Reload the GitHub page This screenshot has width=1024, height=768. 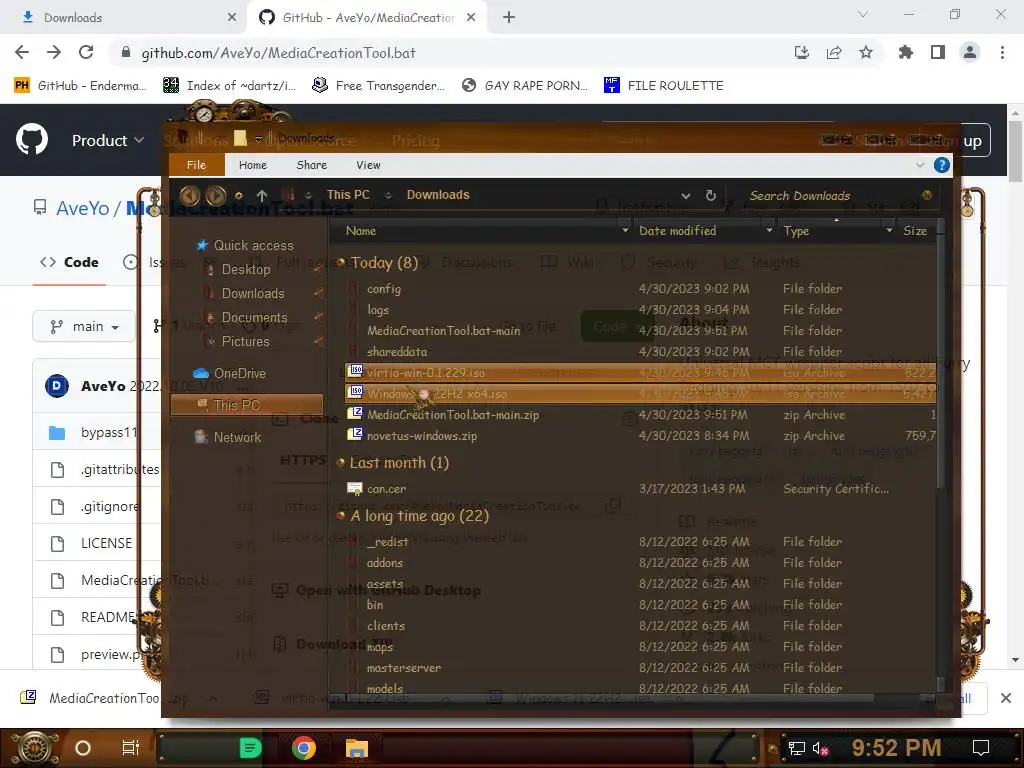(86, 52)
